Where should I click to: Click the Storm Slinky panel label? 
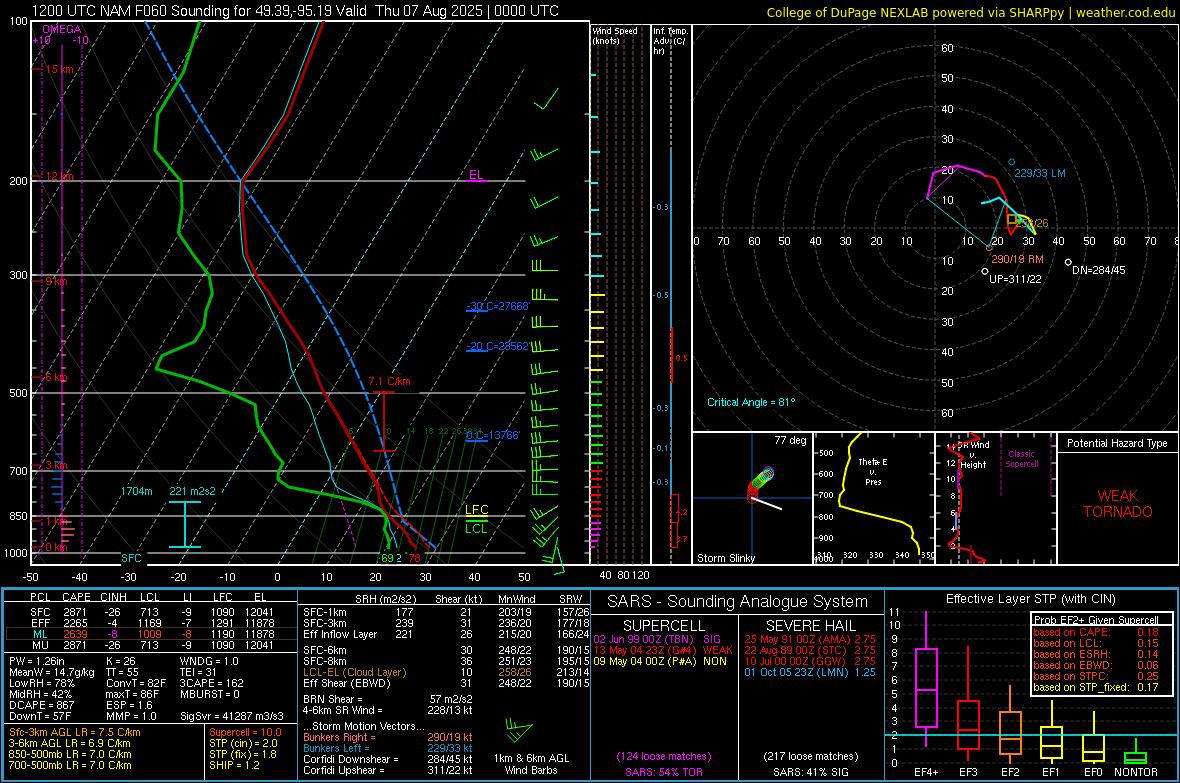coord(725,558)
